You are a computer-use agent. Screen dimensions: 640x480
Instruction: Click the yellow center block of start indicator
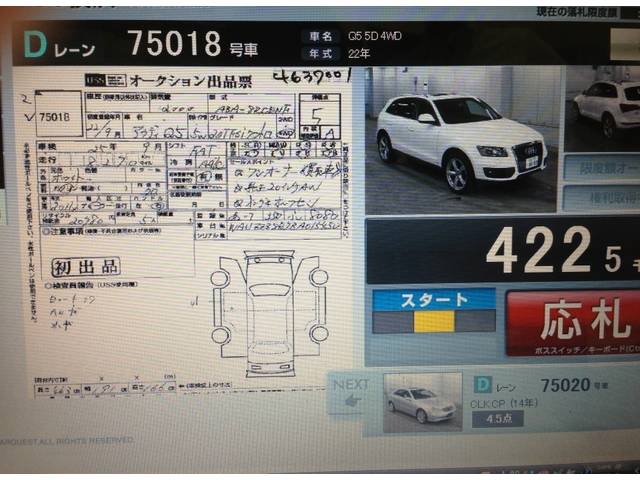tap(433, 321)
